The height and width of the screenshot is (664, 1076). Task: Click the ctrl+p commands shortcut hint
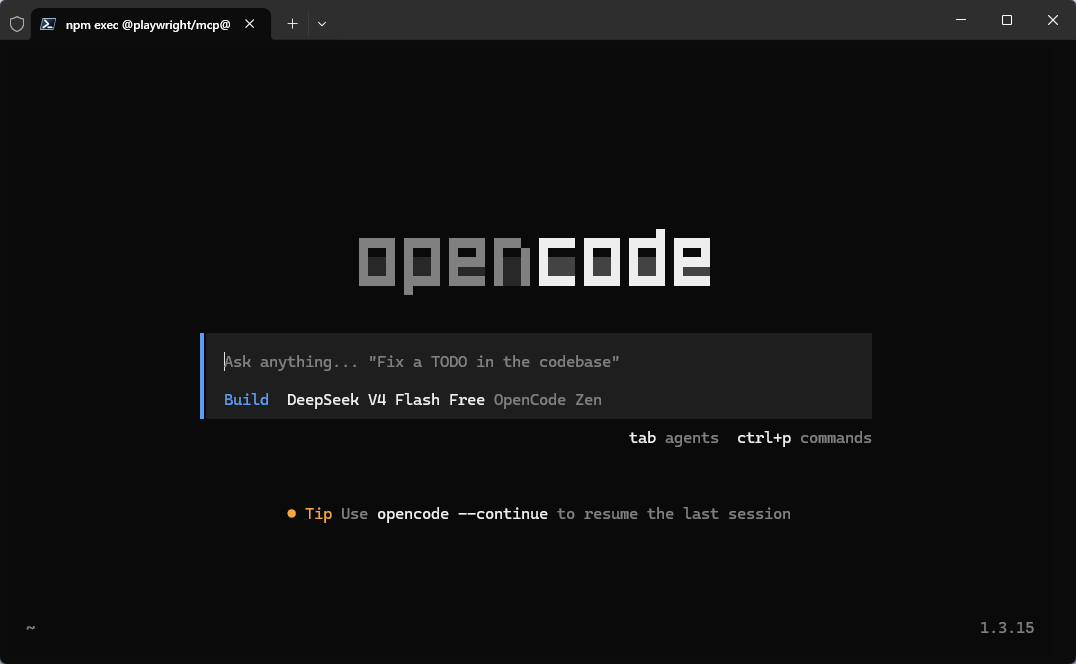click(x=804, y=438)
